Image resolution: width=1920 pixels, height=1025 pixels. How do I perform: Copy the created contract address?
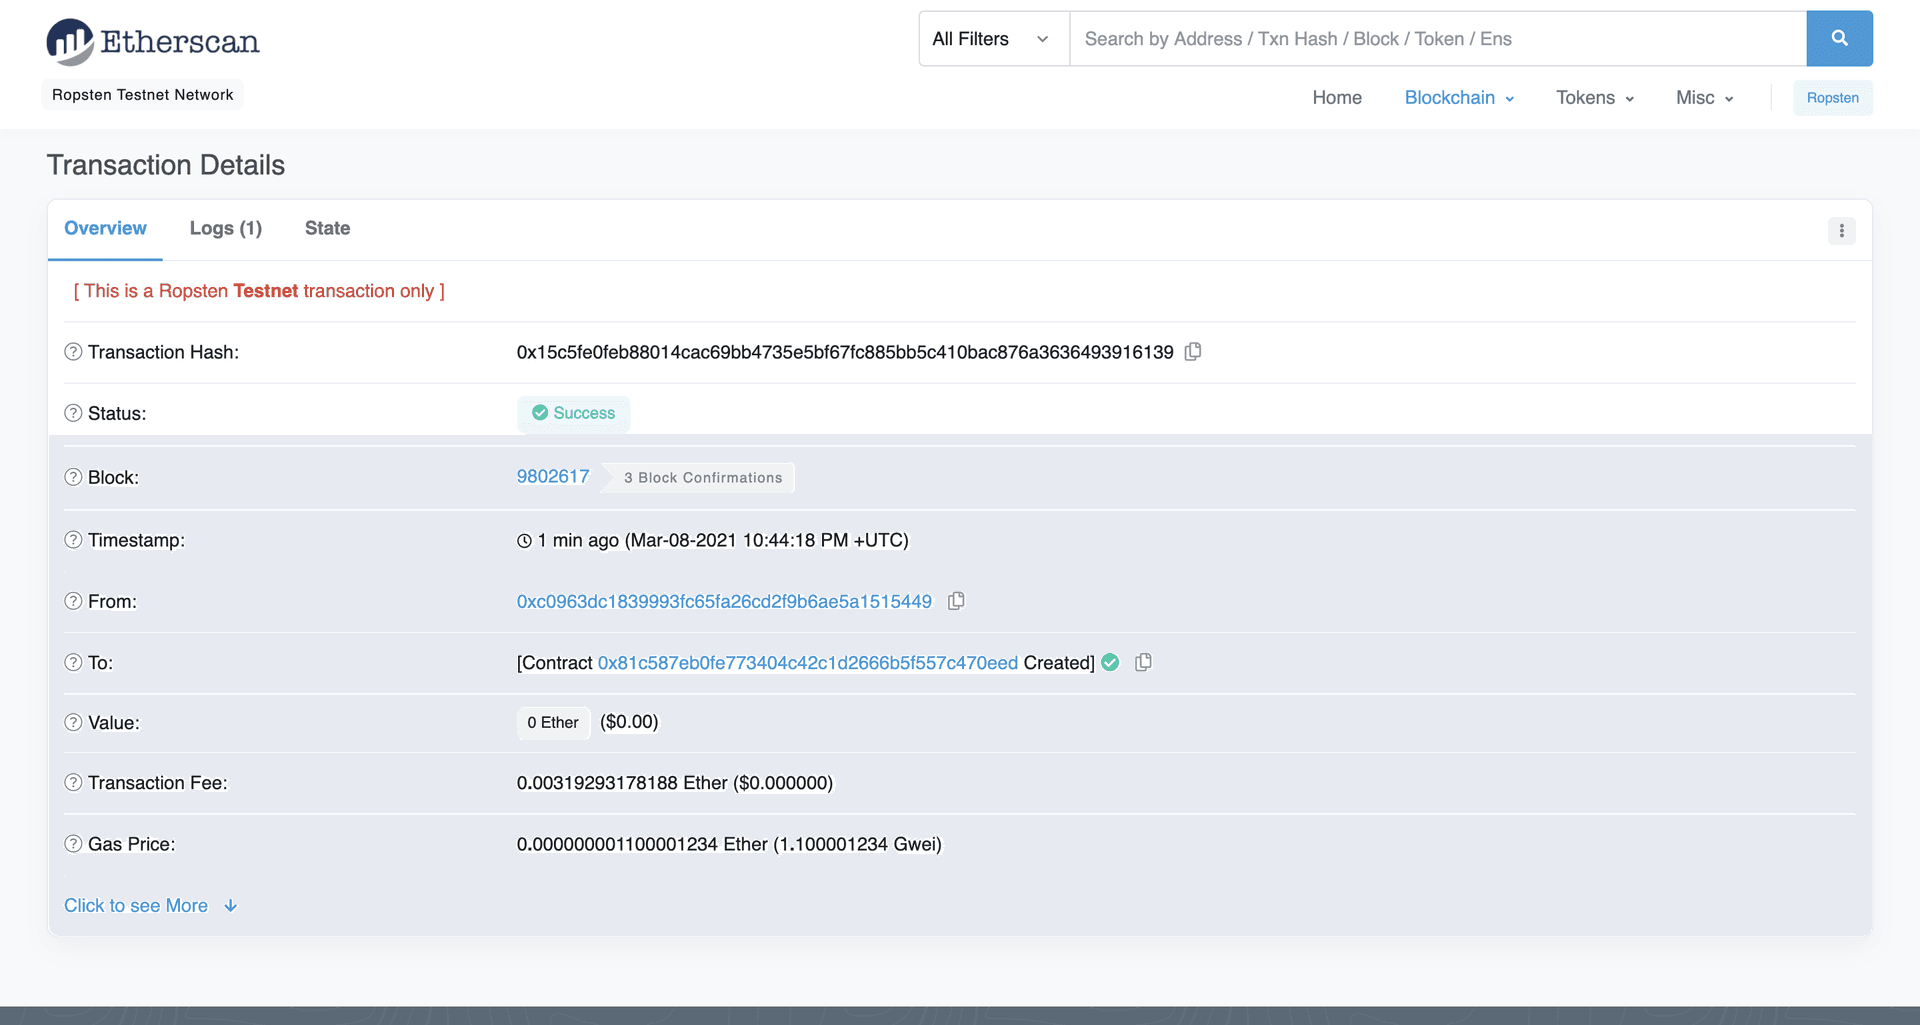pos(1143,662)
